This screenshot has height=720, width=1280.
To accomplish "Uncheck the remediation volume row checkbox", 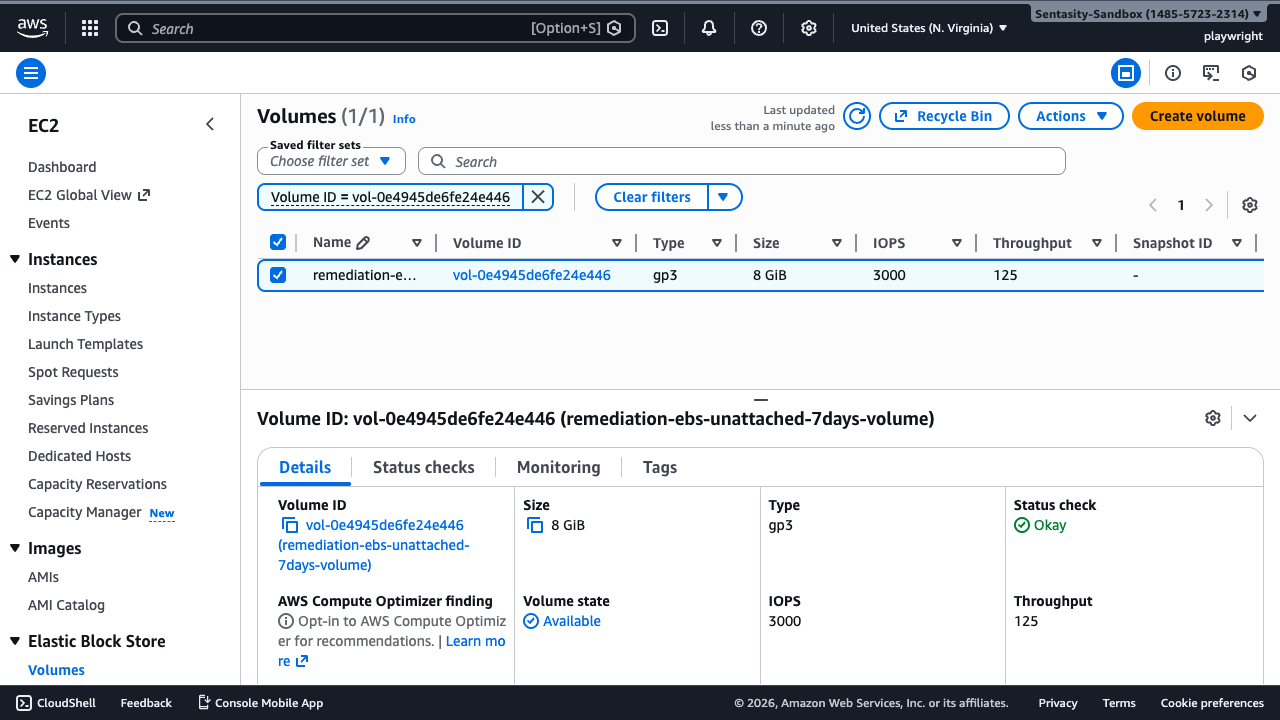I will (278, 275).
